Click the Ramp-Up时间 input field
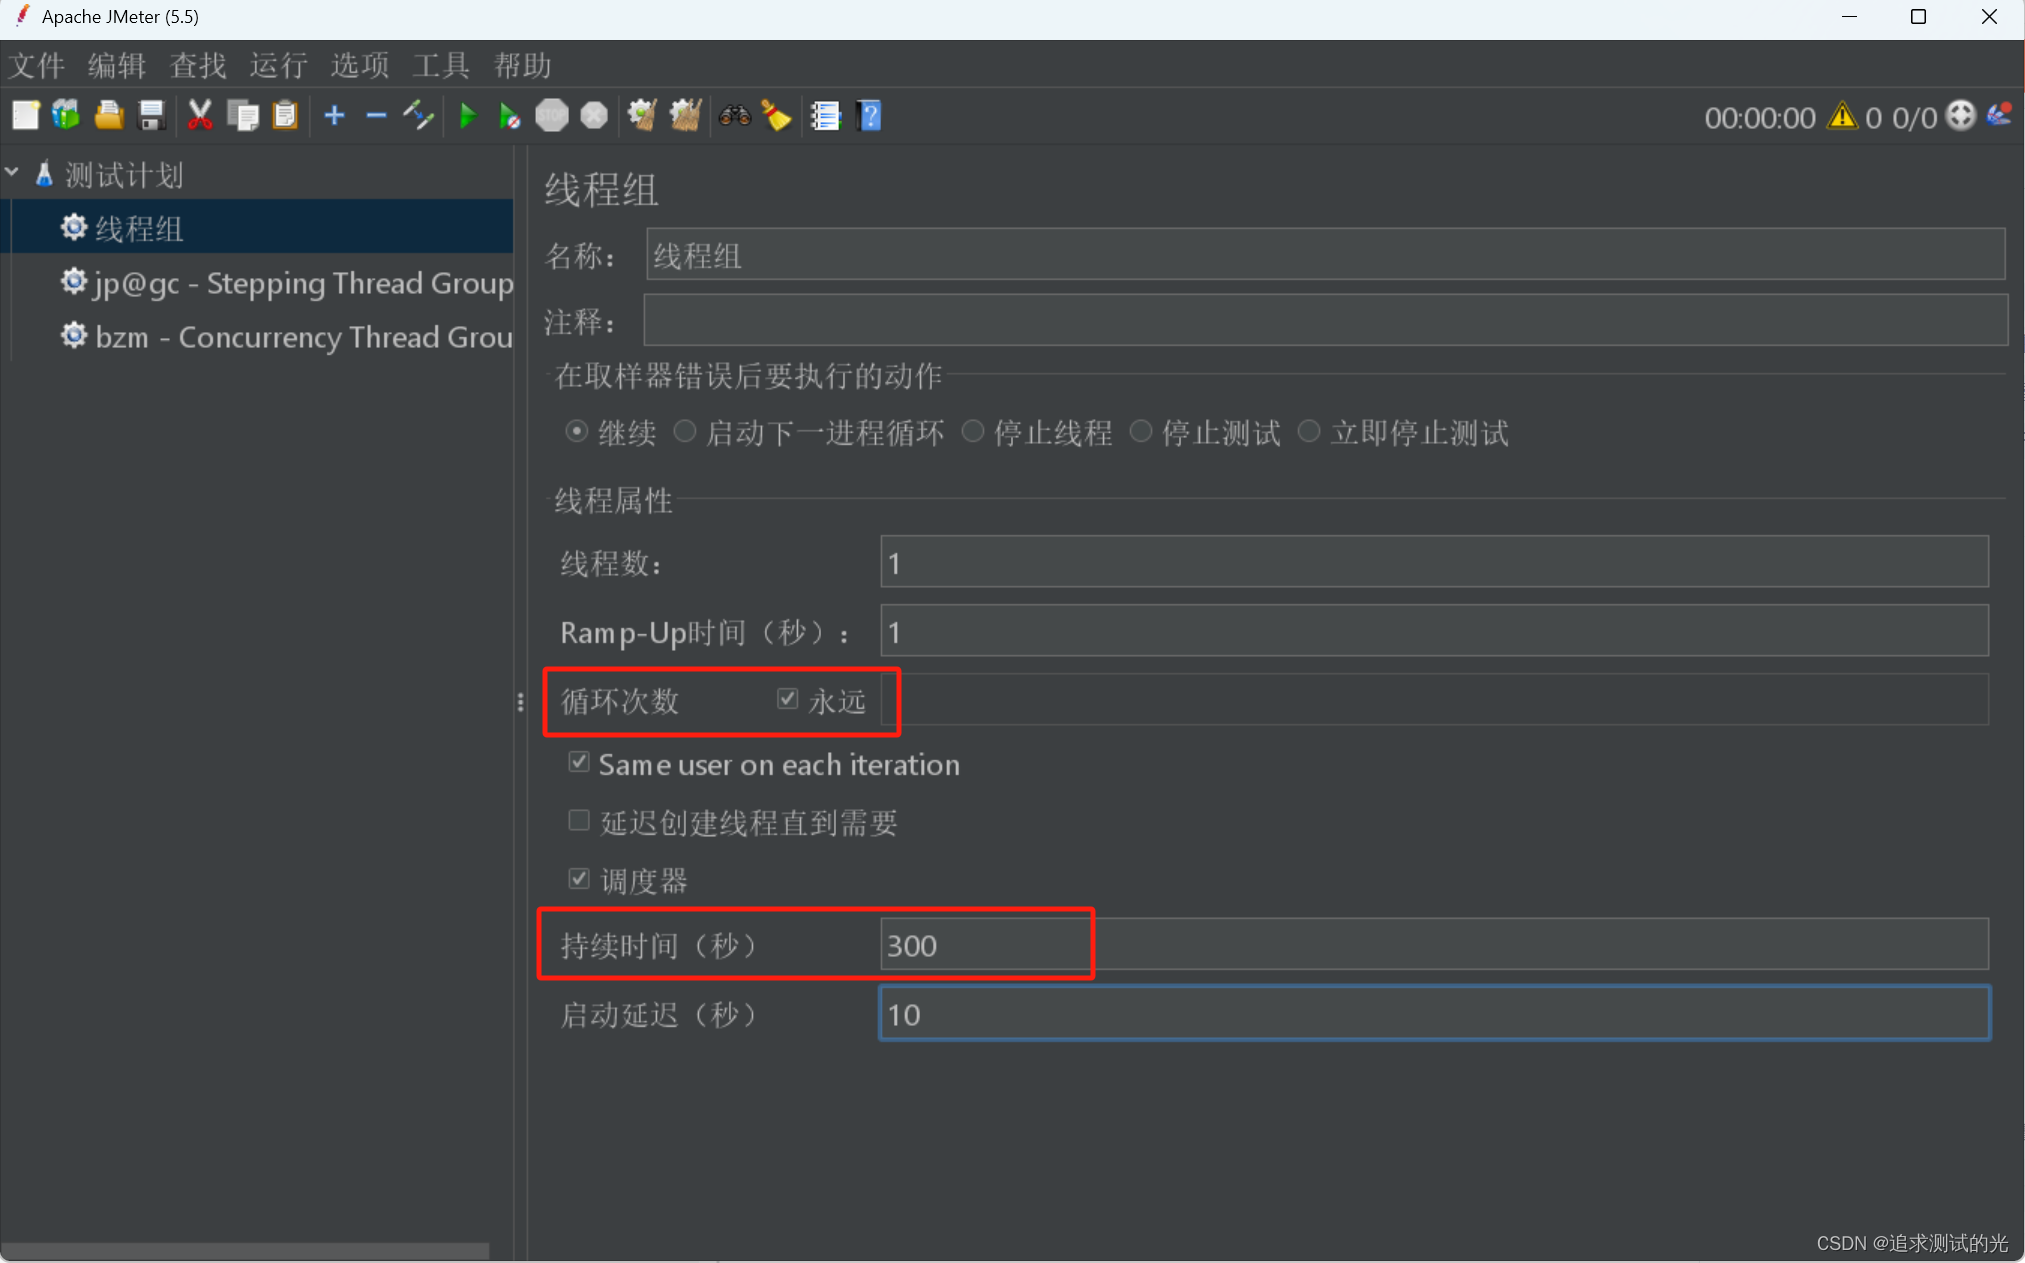Viewport: 2025px width, 1263px height. (x=1434, y=631)
